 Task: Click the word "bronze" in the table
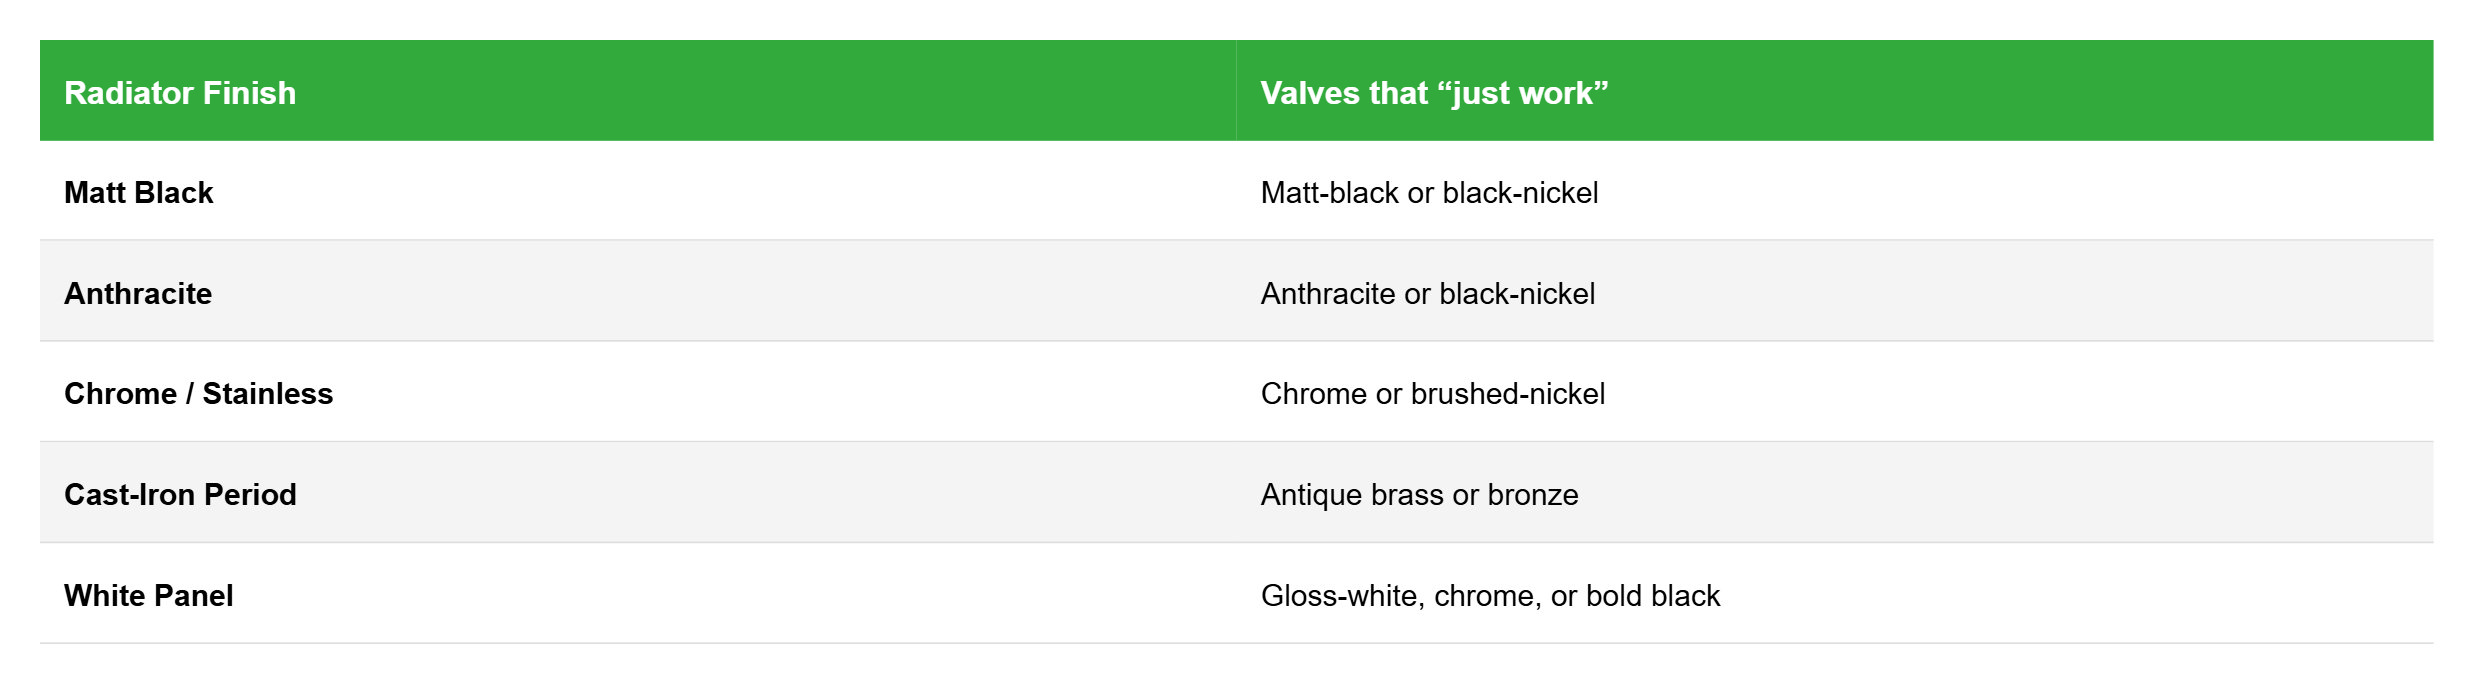(x=1532, y=495)
